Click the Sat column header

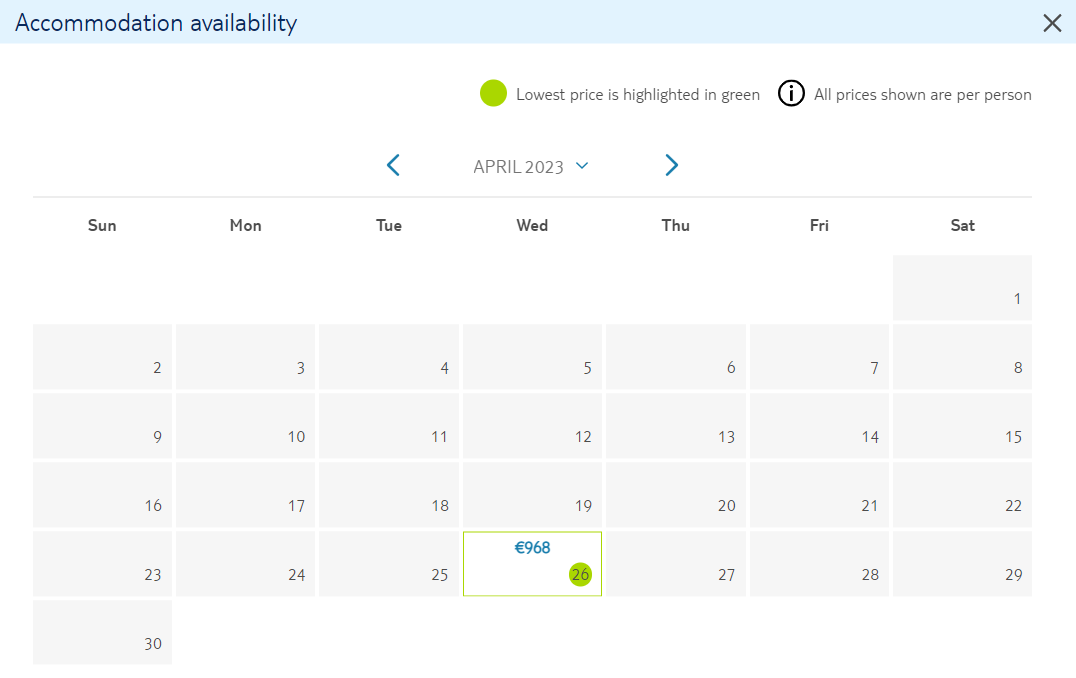tap(962, 225)
